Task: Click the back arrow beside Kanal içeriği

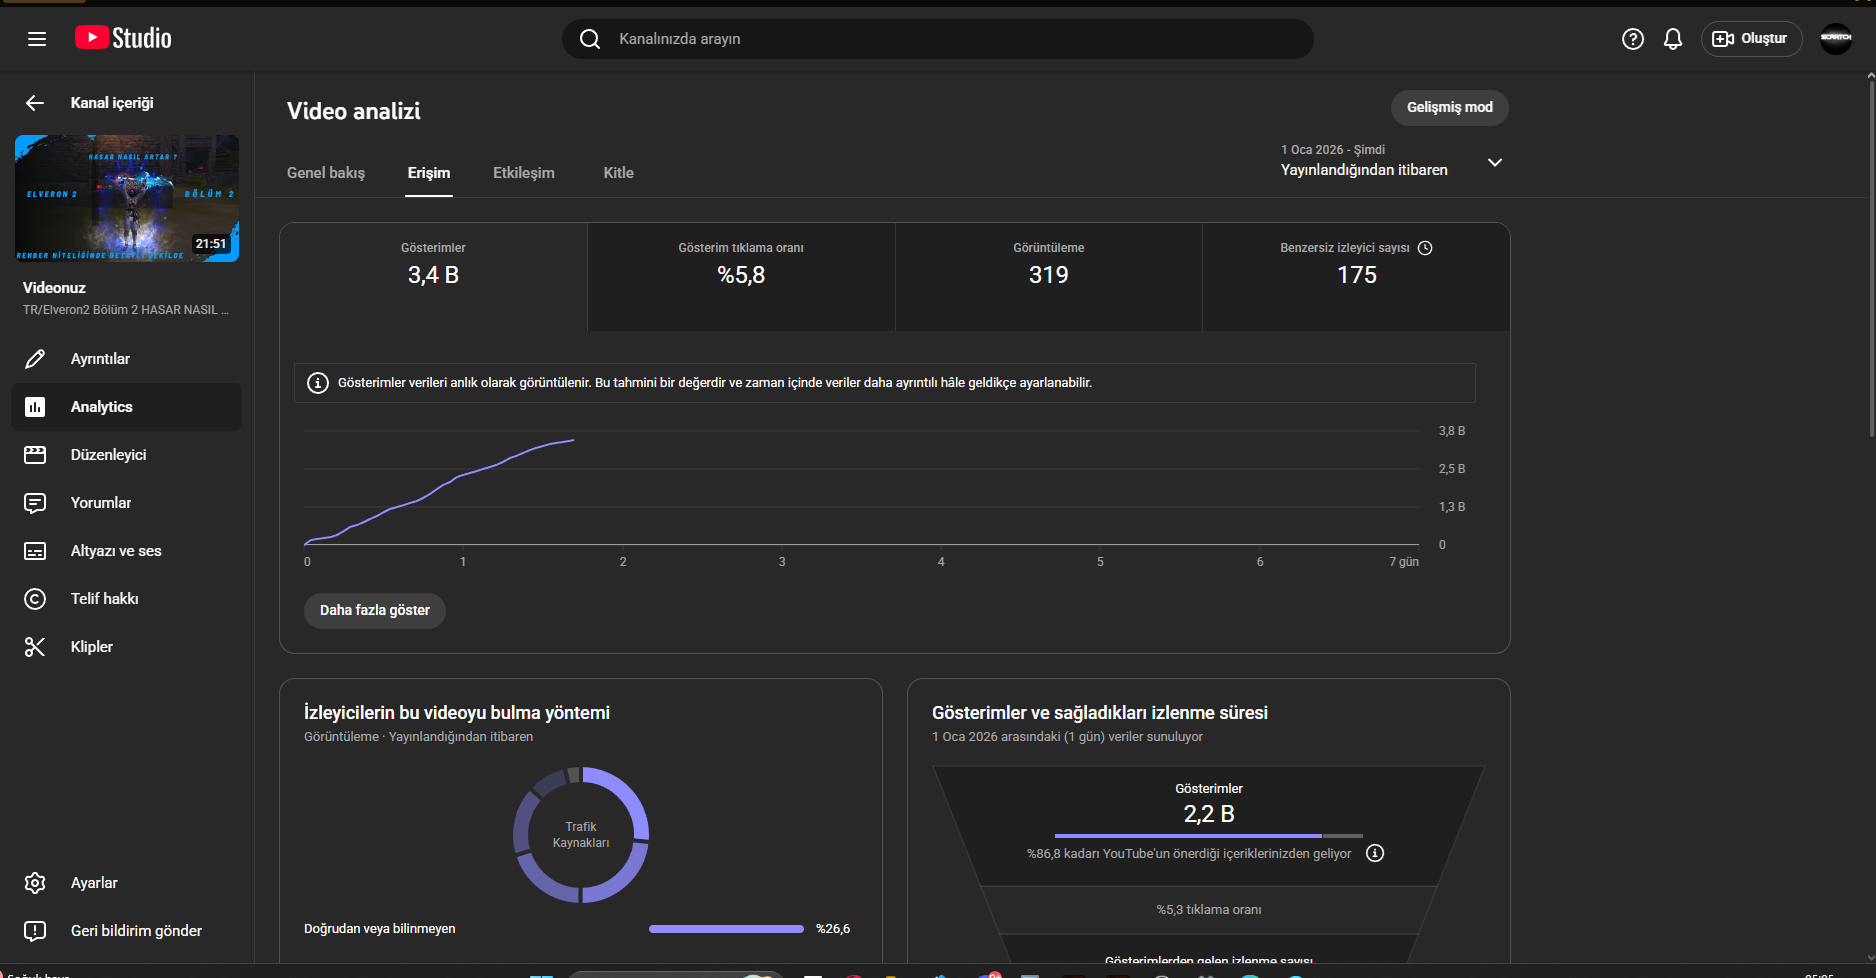Action: pos(35,103)
